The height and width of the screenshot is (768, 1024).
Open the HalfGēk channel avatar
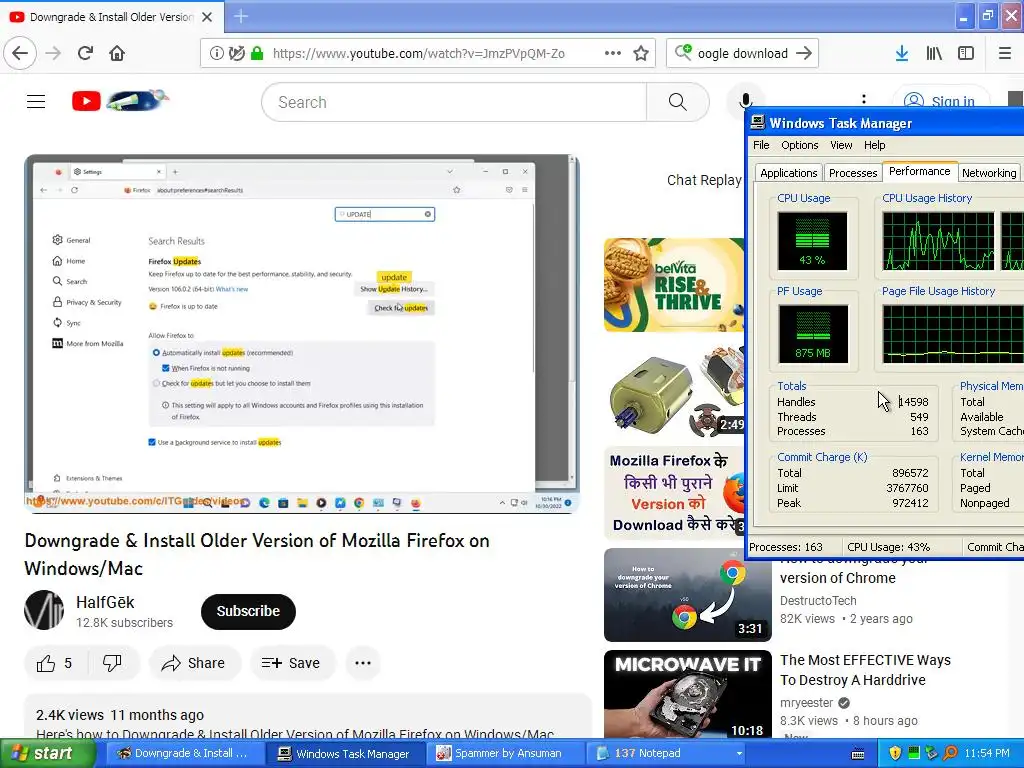[44, 611]
